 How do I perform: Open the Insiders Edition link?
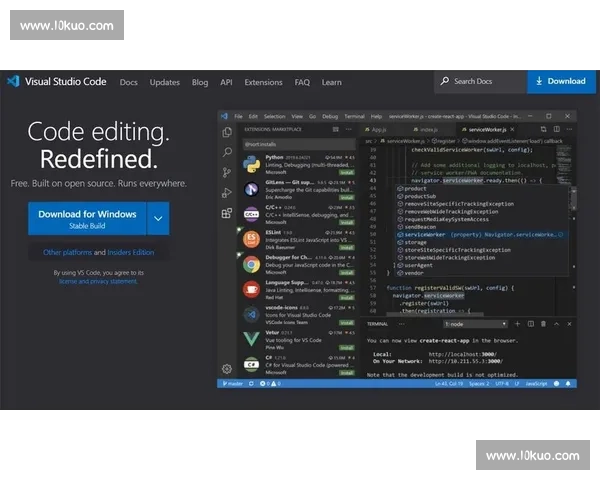point(131,252)
